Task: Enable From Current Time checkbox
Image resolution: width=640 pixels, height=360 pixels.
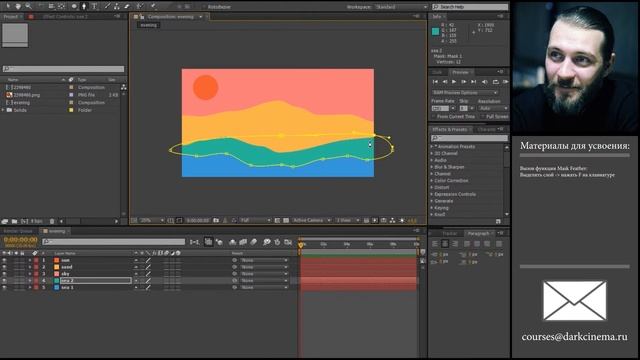Action: tap(434, 117)
